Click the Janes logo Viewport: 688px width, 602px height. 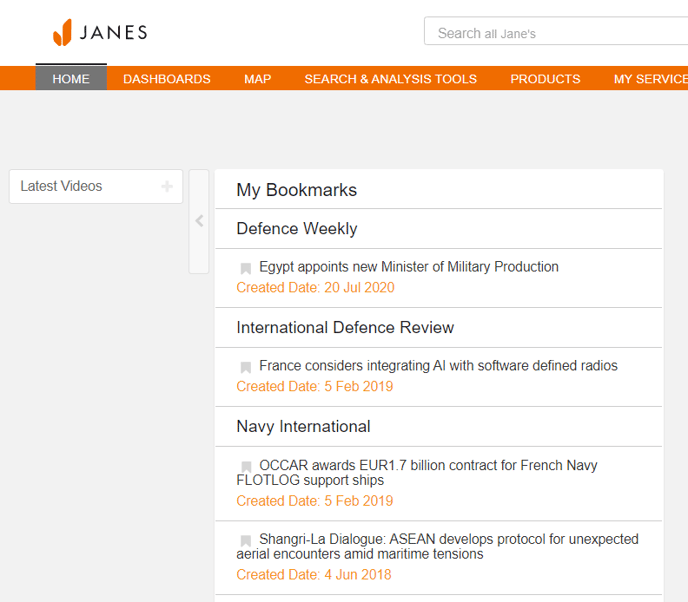(x=100, y=32)
